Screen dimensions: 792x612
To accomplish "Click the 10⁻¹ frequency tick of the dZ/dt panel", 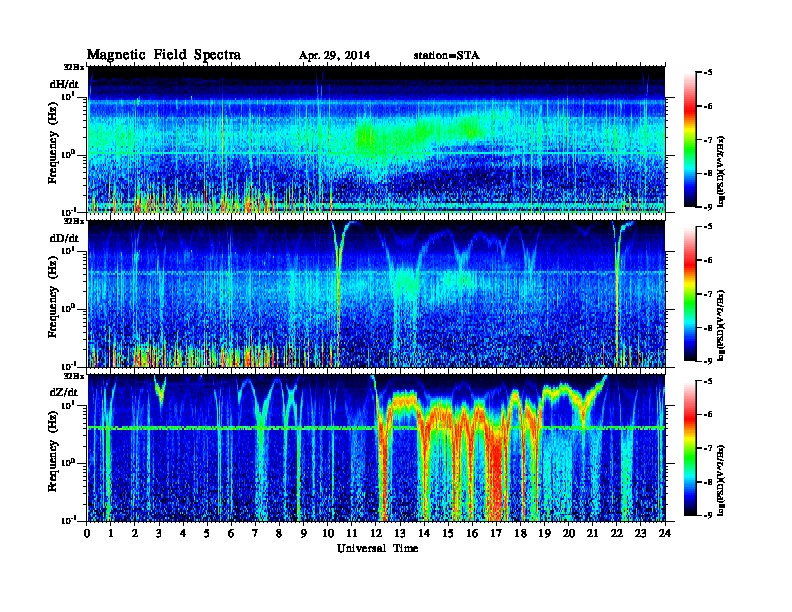I will [68, 520].
